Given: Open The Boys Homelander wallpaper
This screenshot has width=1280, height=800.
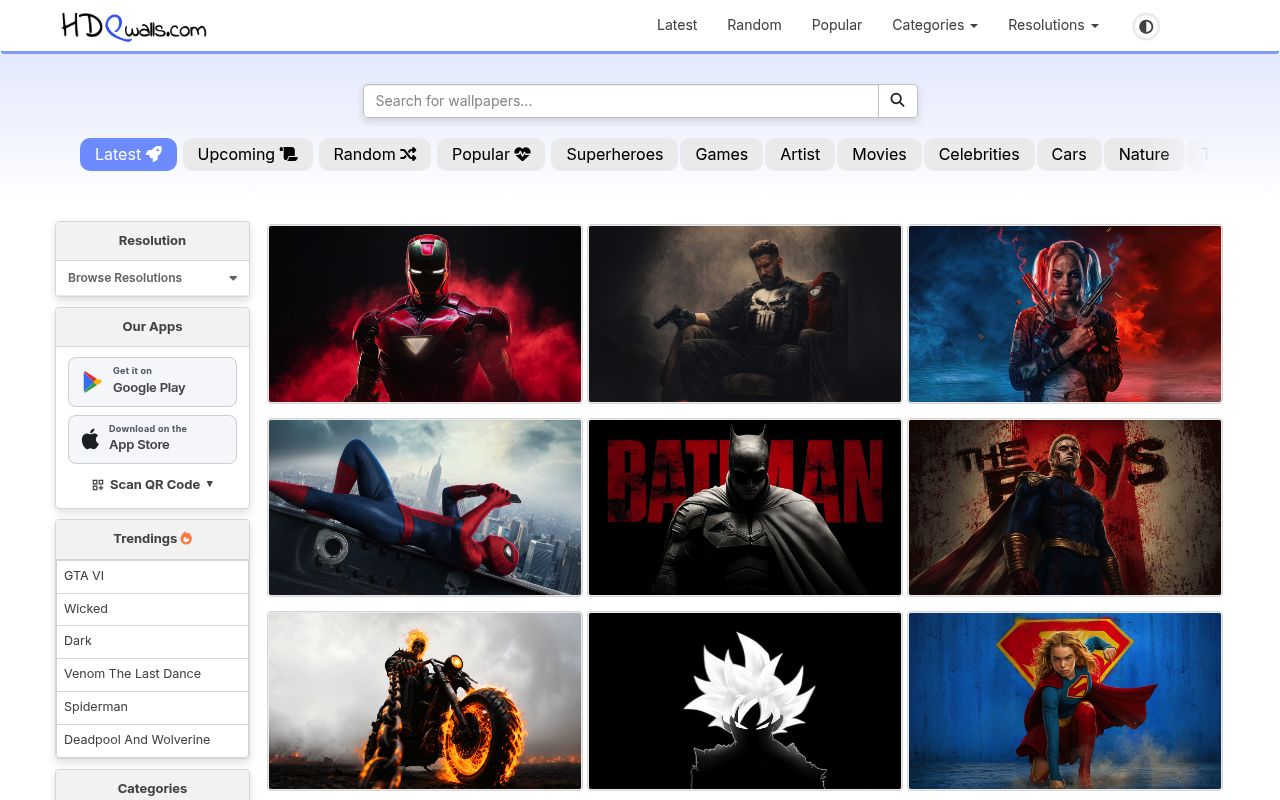Looking at the screenshot, I should pyautogui.click(x=1065, y=507).
